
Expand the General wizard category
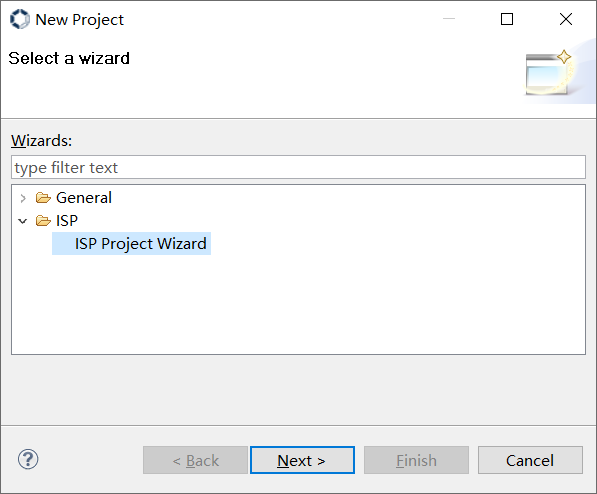tap(23, 198)
